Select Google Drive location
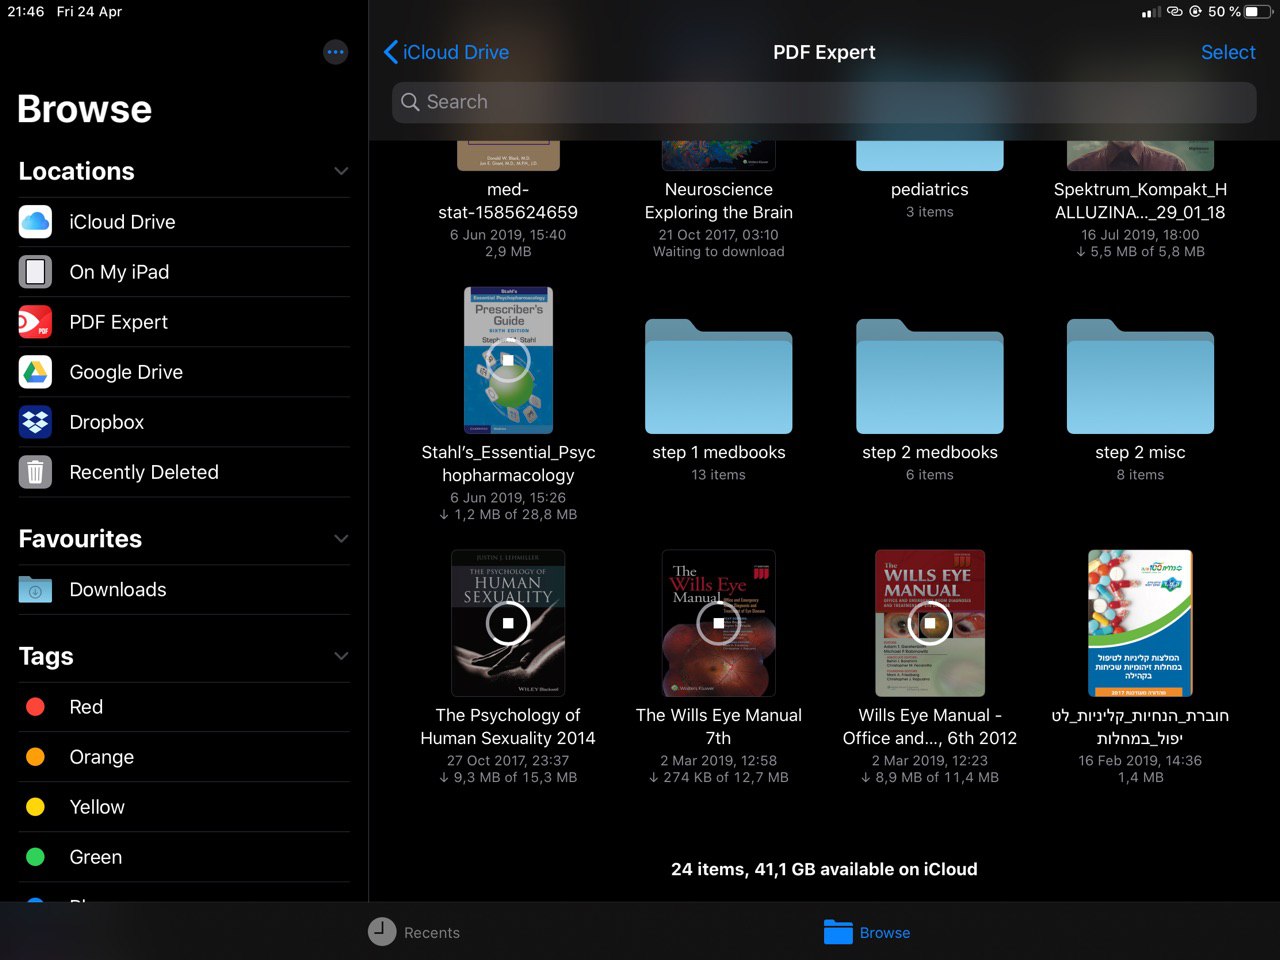 (x=184, y=372)
